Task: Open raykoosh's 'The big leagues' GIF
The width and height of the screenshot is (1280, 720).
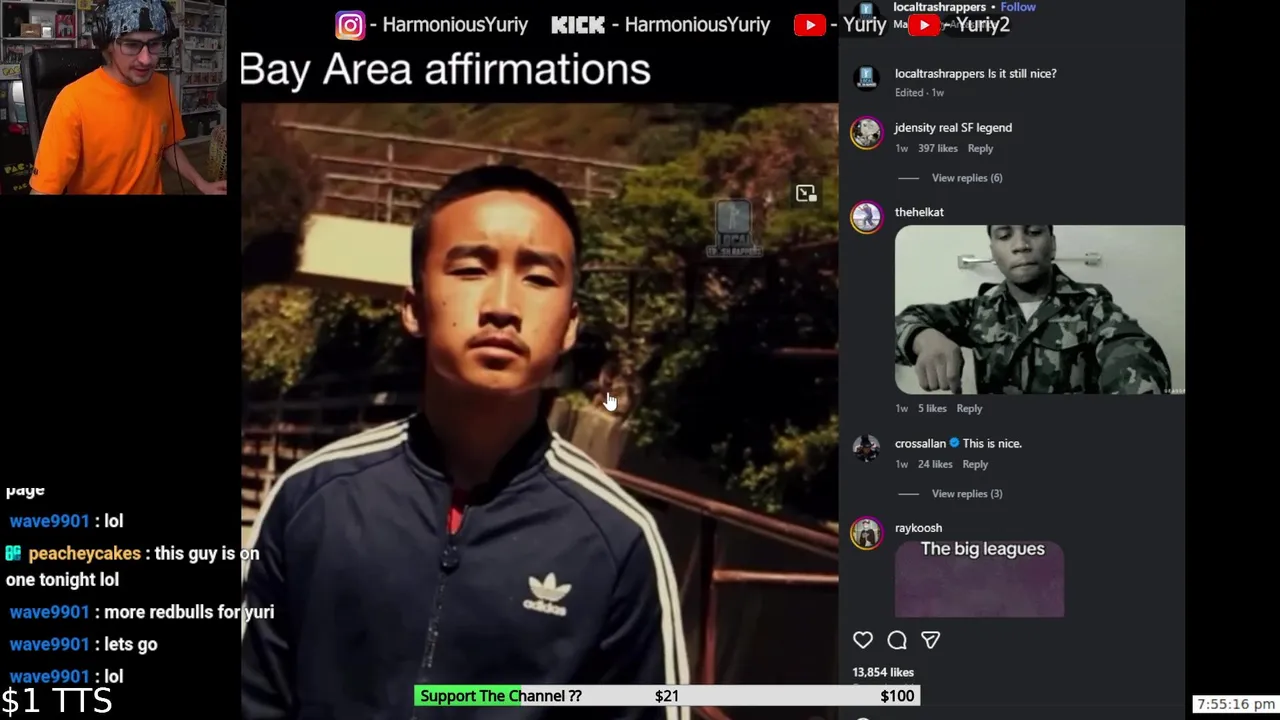Action: point(980,578)
